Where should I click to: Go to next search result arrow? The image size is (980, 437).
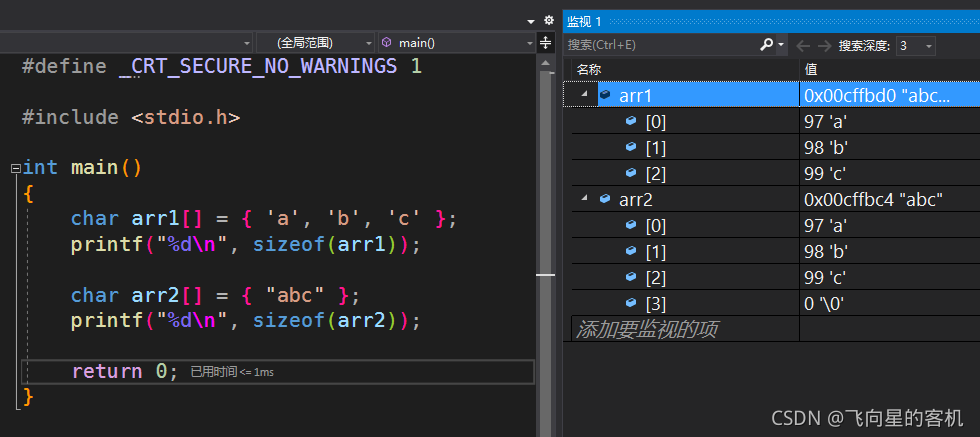click(x=824, y=46)
